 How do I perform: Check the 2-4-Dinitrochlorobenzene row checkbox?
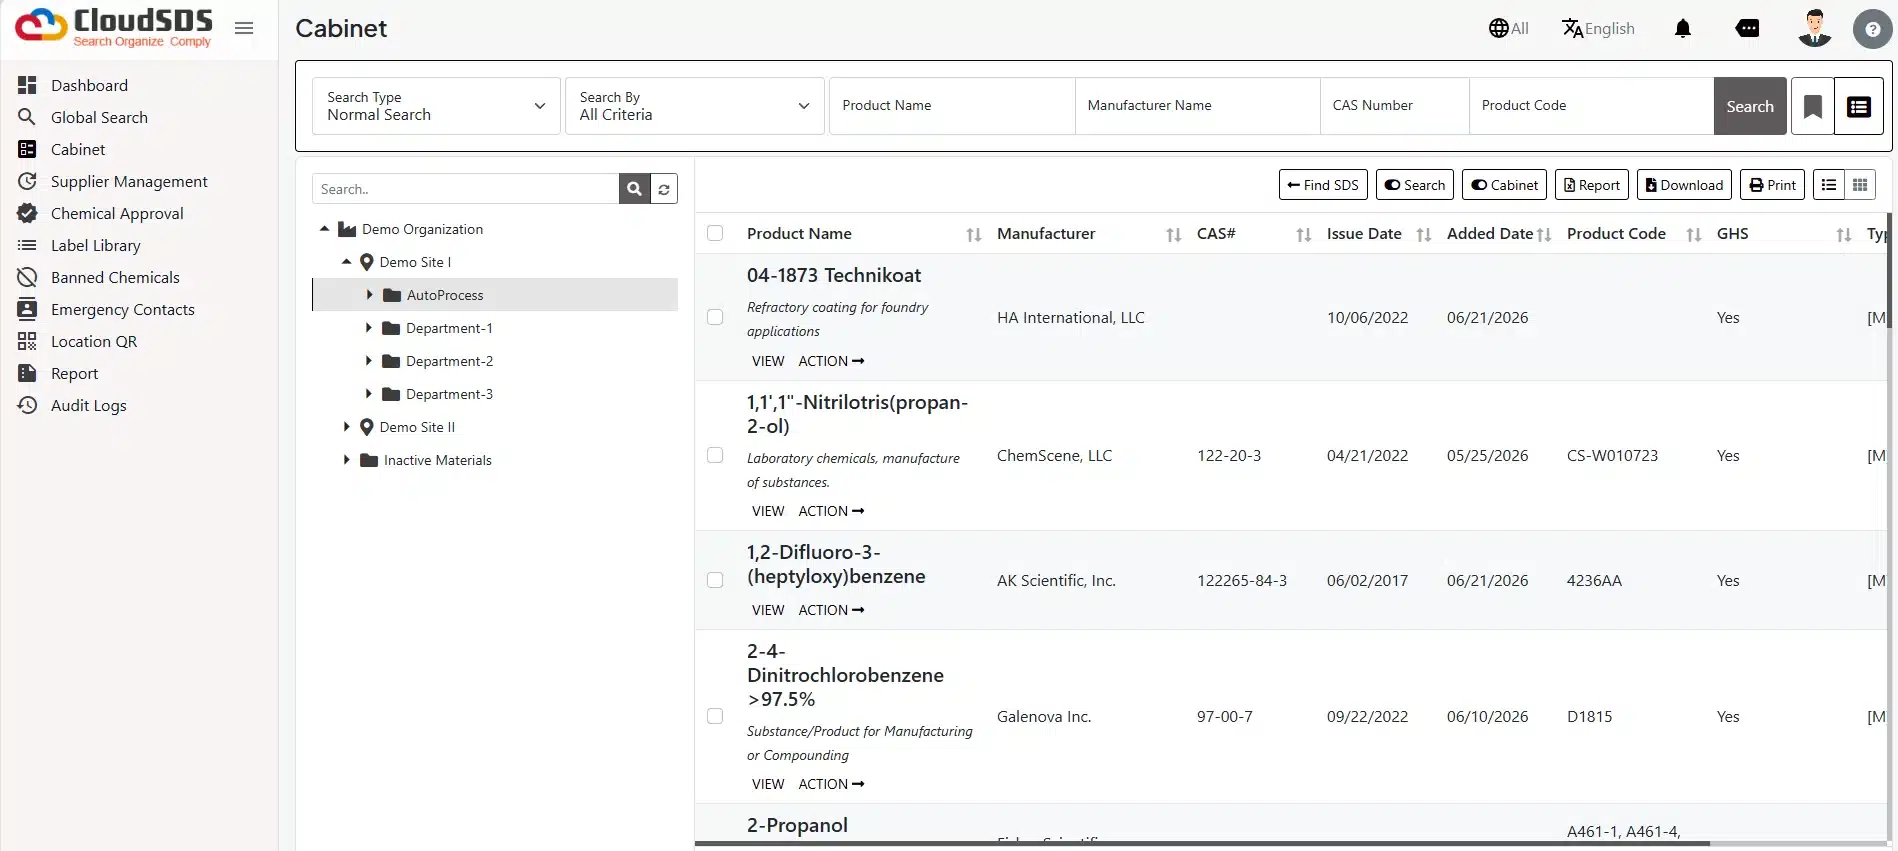click(715, 716)
